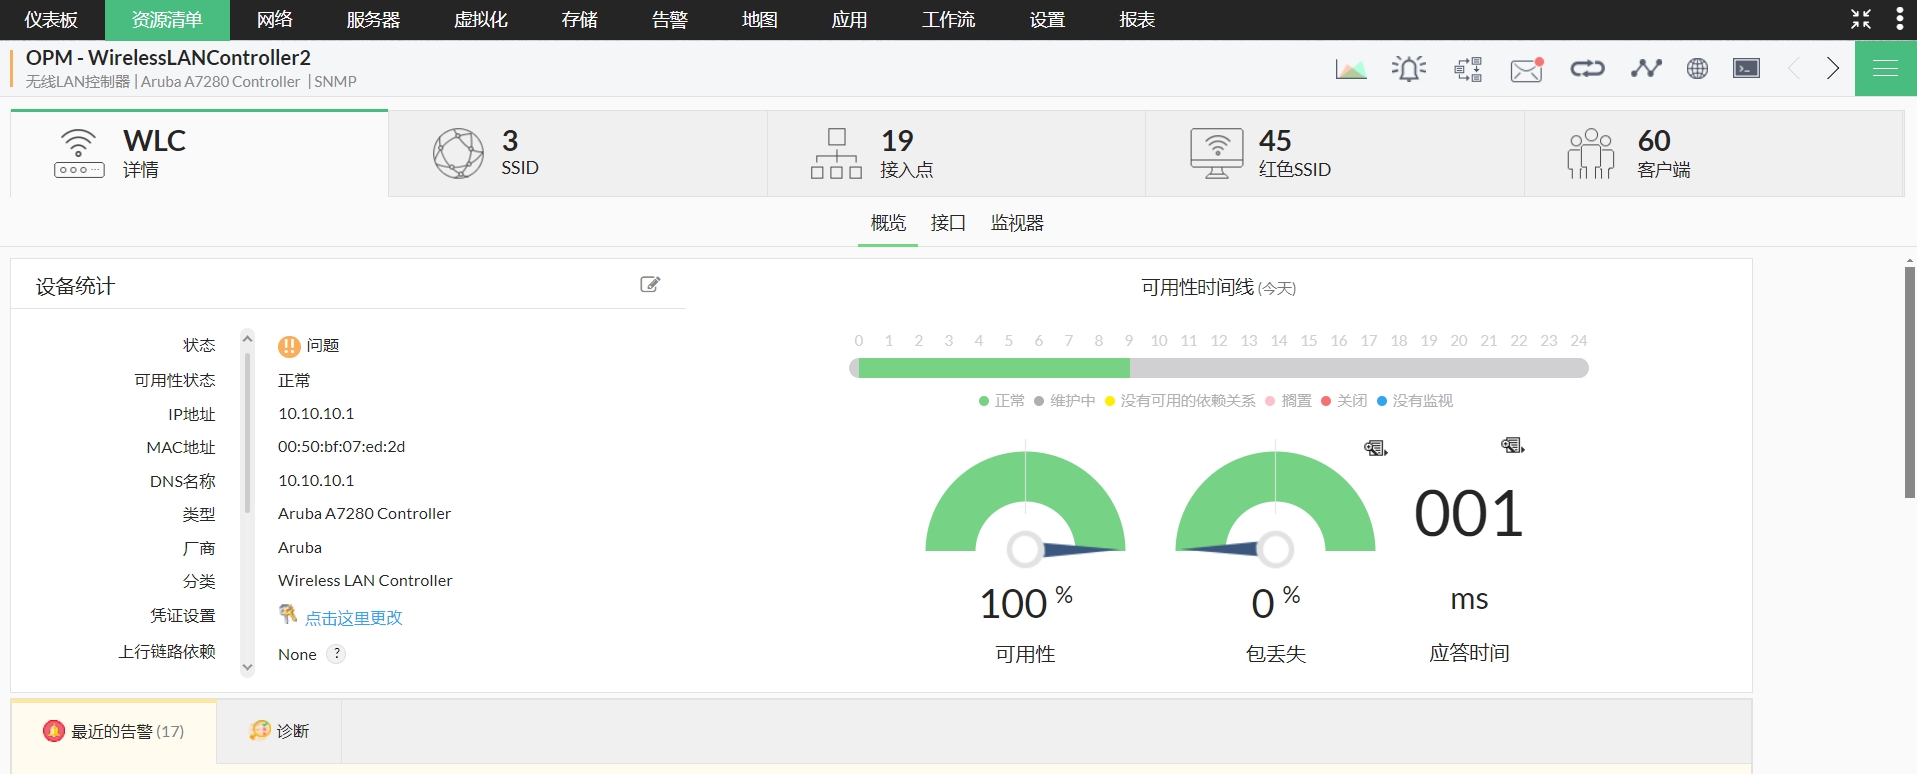Image resolution: width=1917 pixels, height=774 pixels.
Task: Click the green availability timeline bar
Action: click(x=993, y=368)
